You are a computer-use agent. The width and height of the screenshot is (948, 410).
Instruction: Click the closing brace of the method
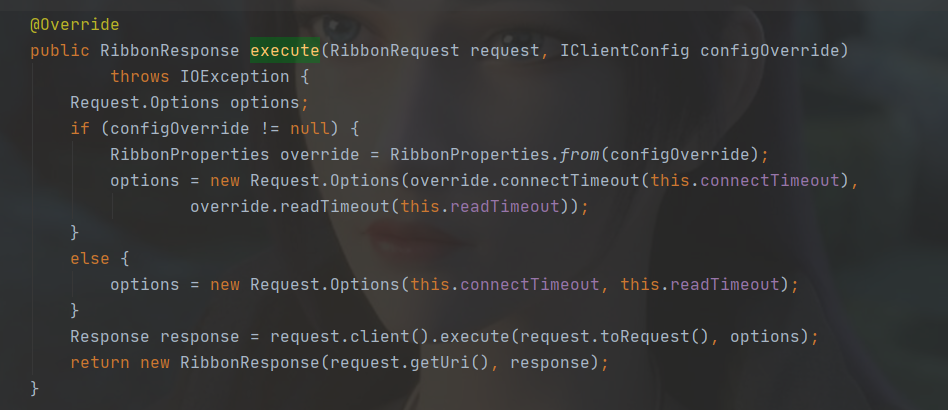[34, 388]
